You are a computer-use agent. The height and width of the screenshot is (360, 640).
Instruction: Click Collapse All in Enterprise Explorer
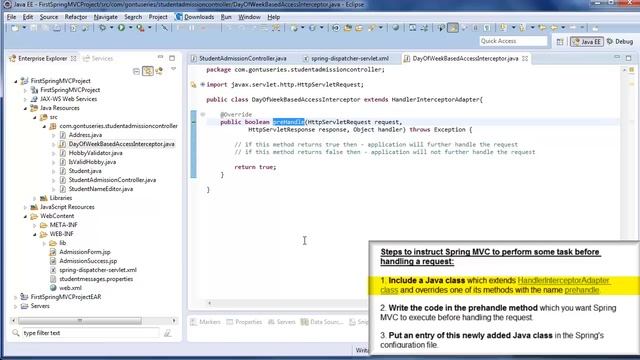click(x=136, y=71)
